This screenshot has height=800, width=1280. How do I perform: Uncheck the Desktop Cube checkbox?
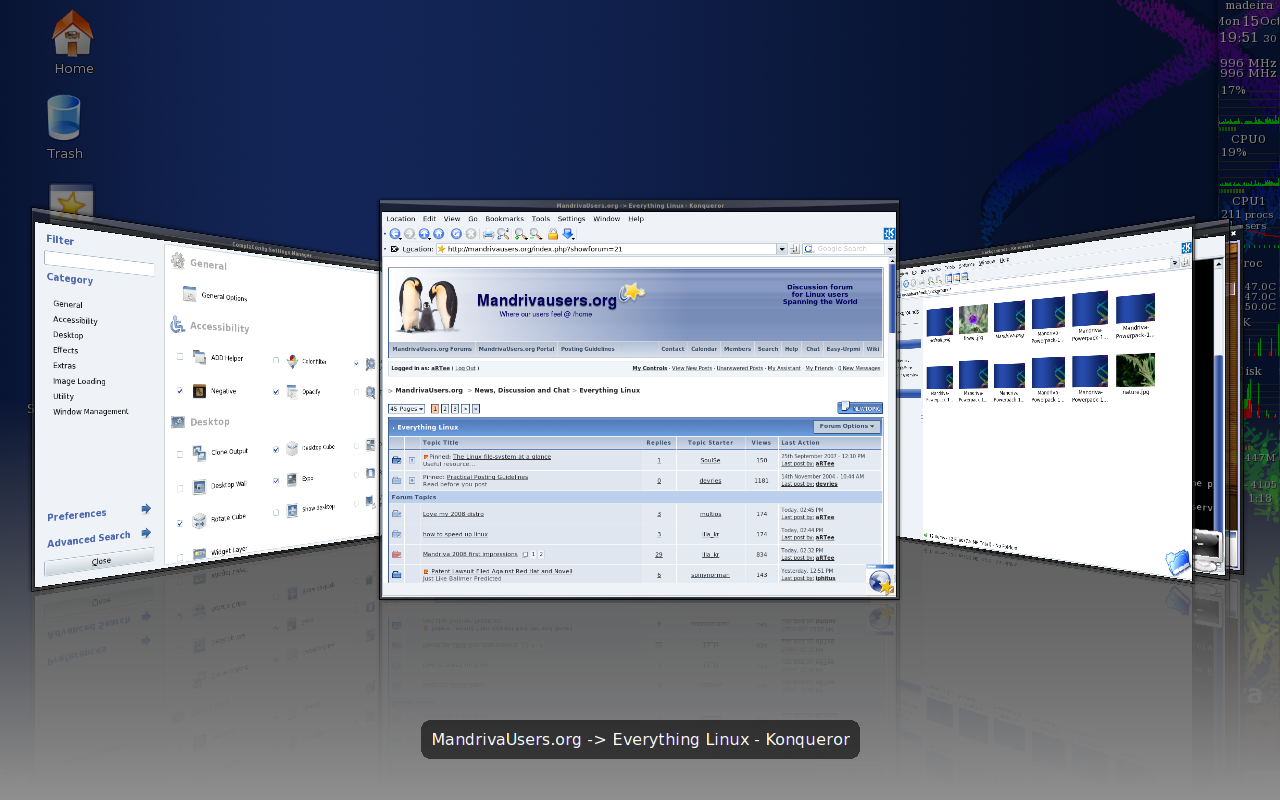(x=276, y=450)
